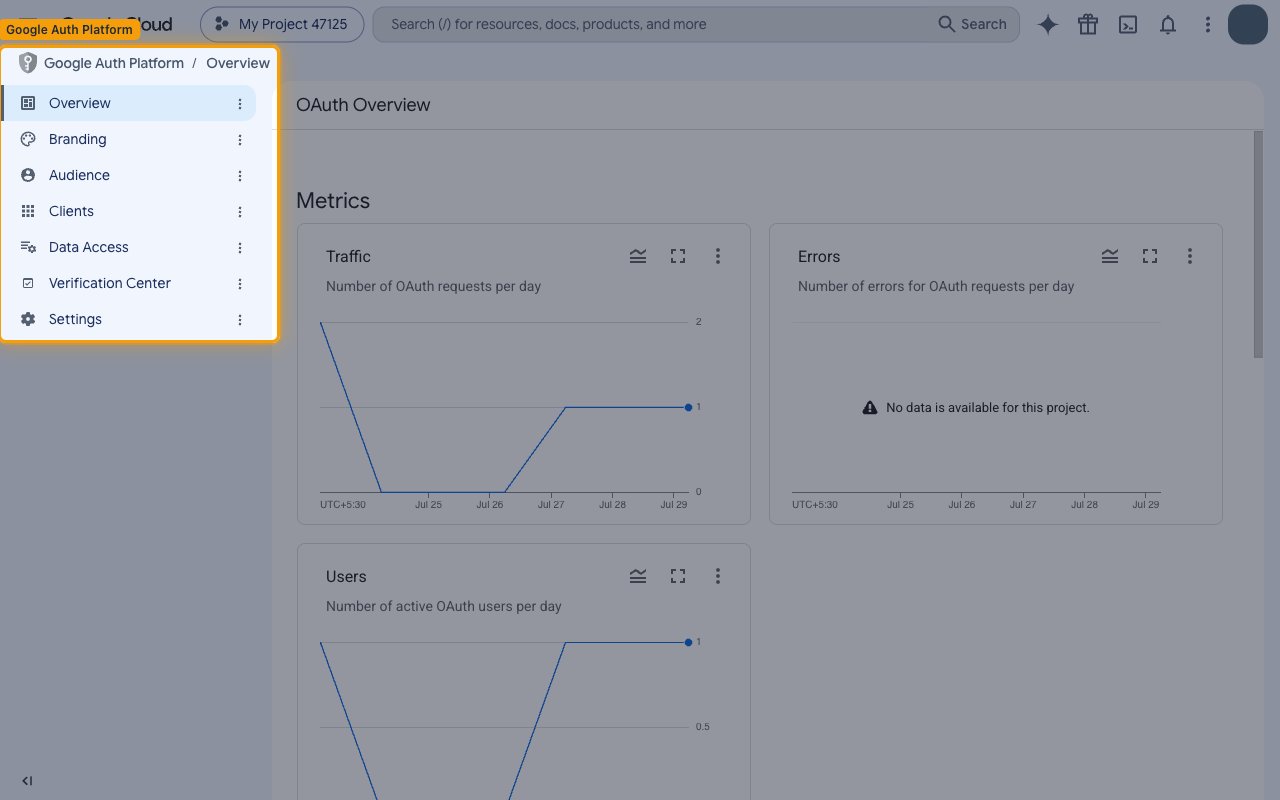Toggle the legend icon on Users chart

638,577
